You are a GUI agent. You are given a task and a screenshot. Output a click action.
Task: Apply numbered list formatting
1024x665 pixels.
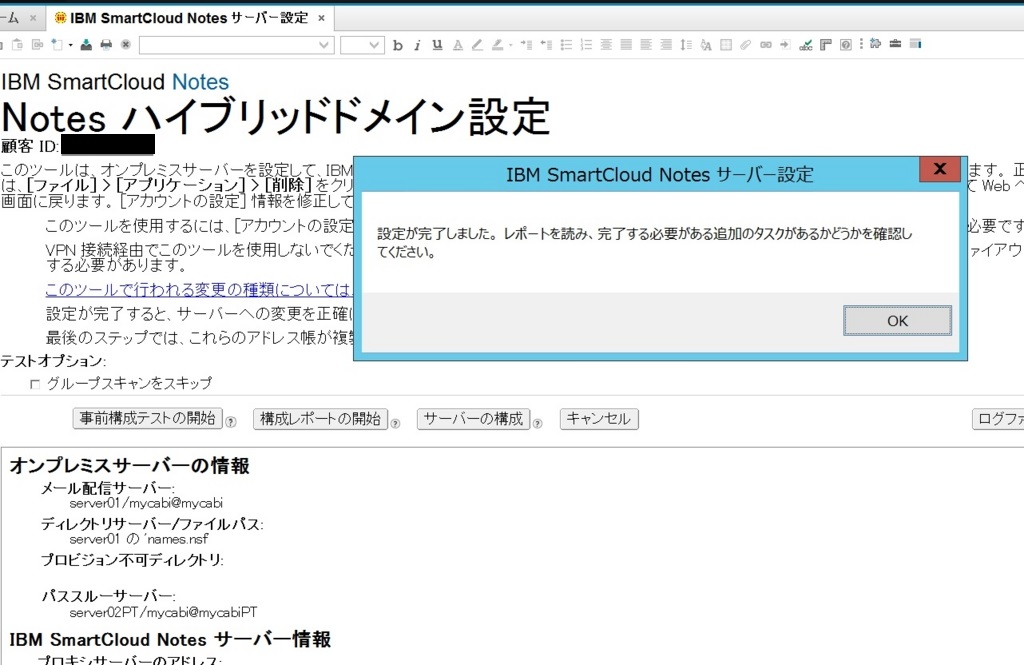pyautogui.click(x=586, y=45)
